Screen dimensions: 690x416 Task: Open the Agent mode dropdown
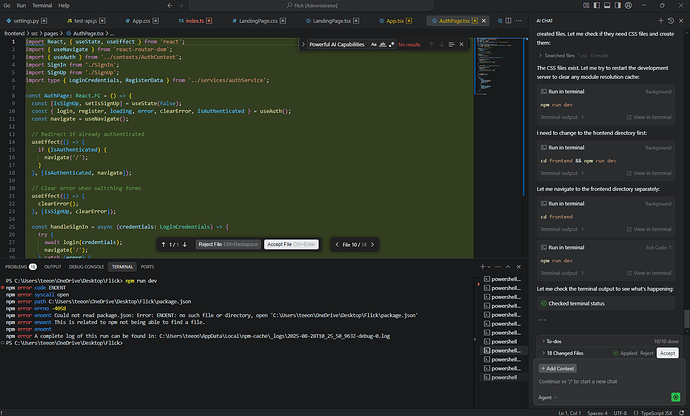[x=549, y=397]
